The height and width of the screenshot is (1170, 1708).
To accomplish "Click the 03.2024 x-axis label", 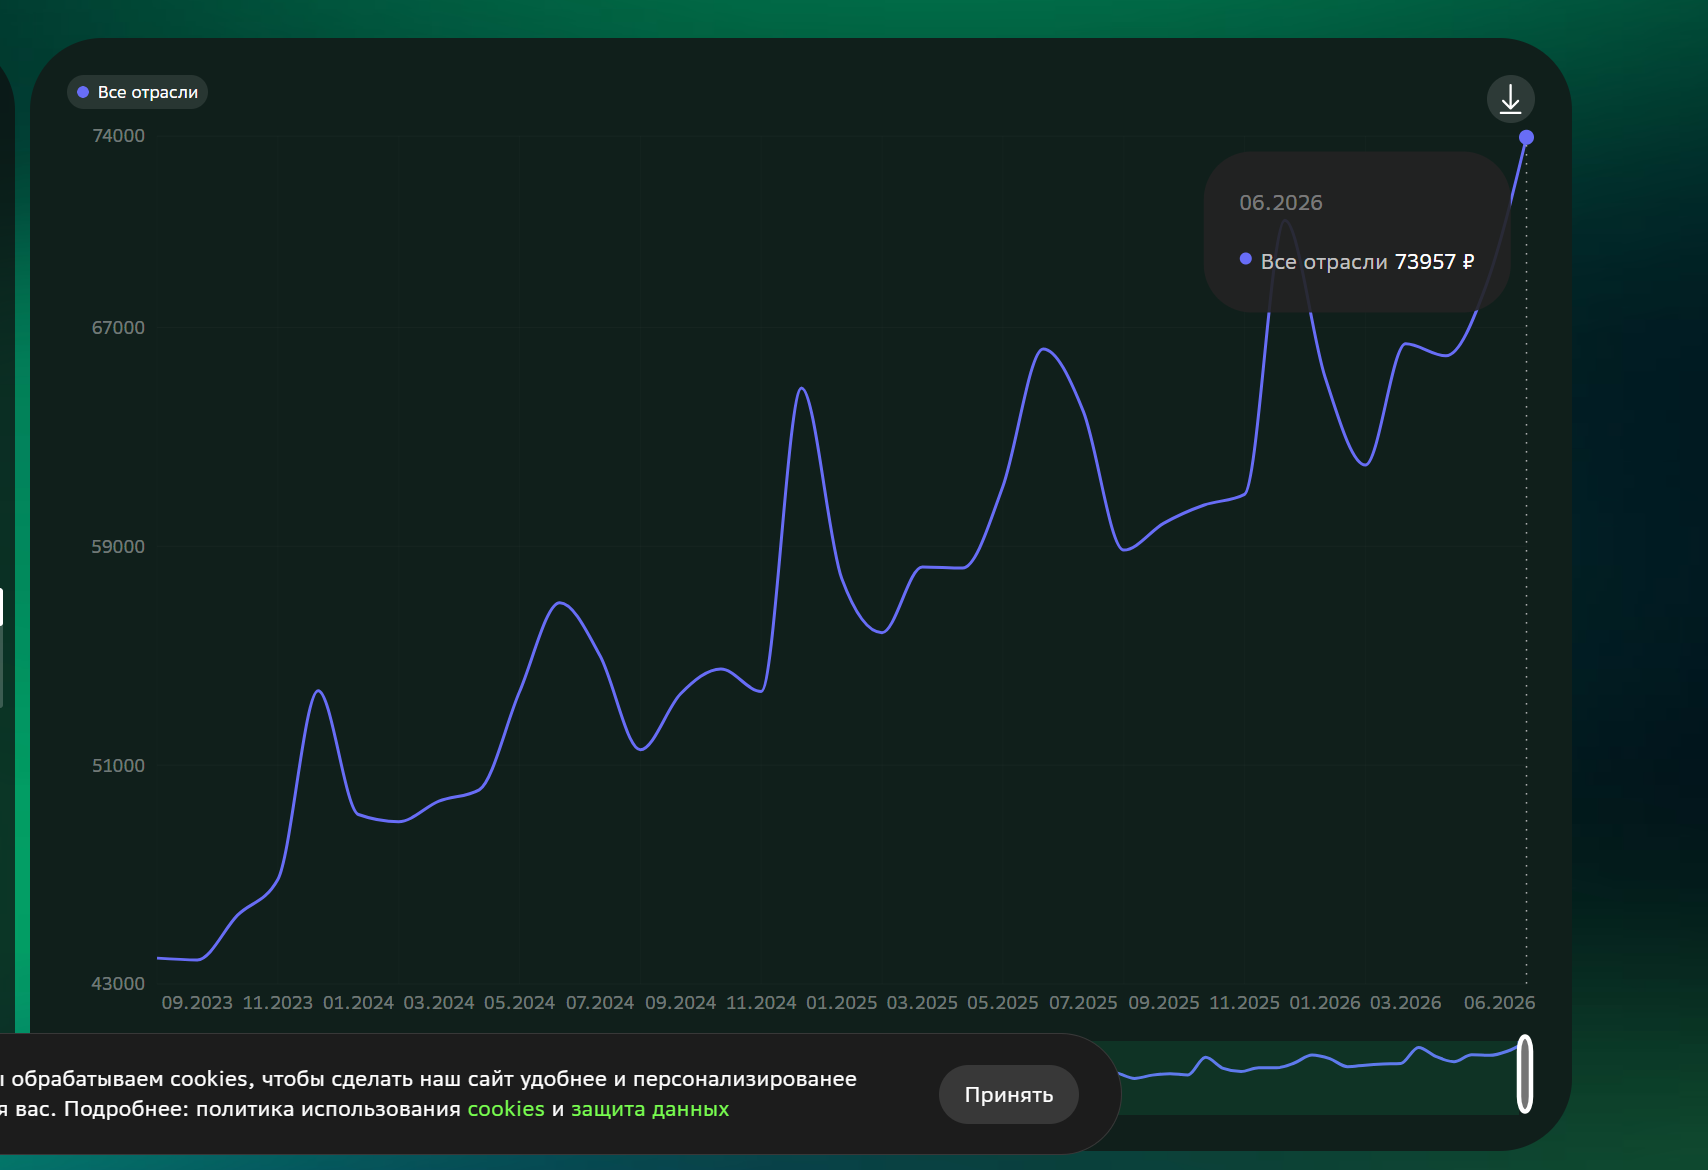I will point(439,1002).
